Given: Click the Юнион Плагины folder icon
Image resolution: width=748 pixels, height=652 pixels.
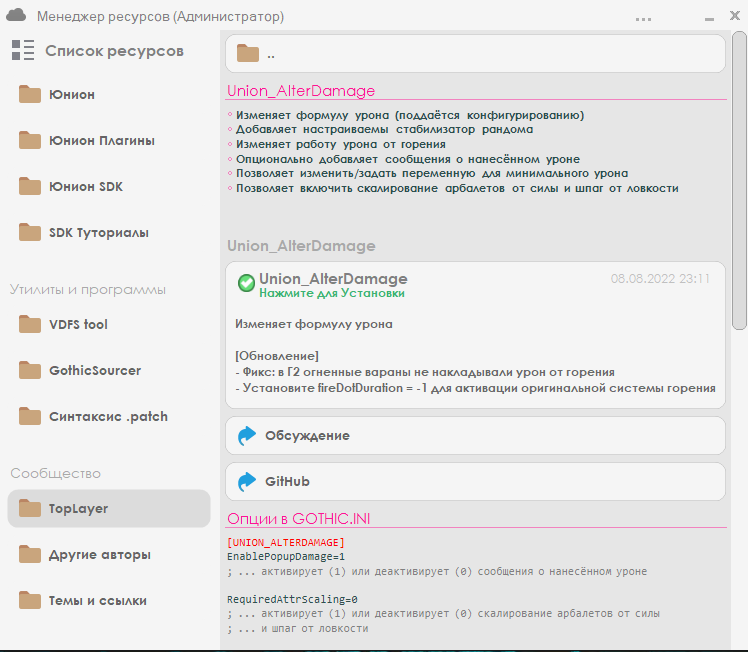Looking at the screenshot, I should 30,141.
